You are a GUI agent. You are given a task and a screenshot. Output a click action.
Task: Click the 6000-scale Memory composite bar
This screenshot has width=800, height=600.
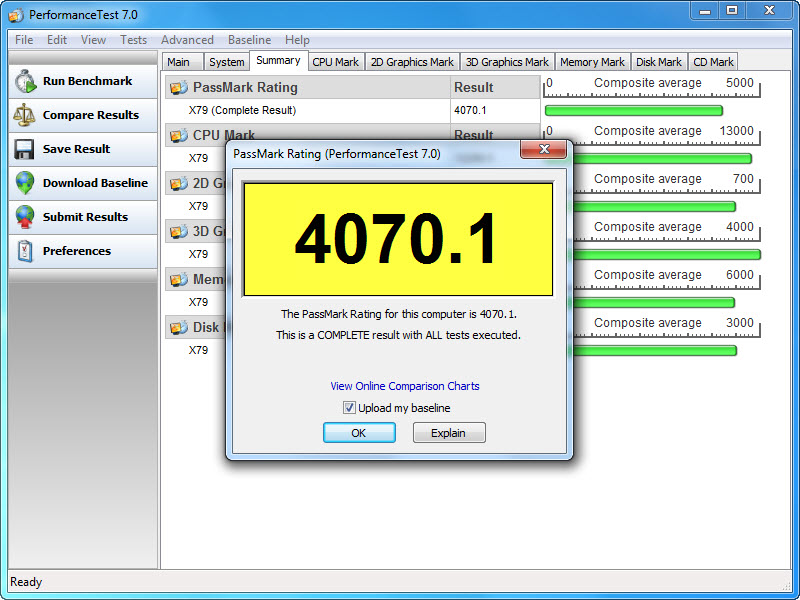653,303
